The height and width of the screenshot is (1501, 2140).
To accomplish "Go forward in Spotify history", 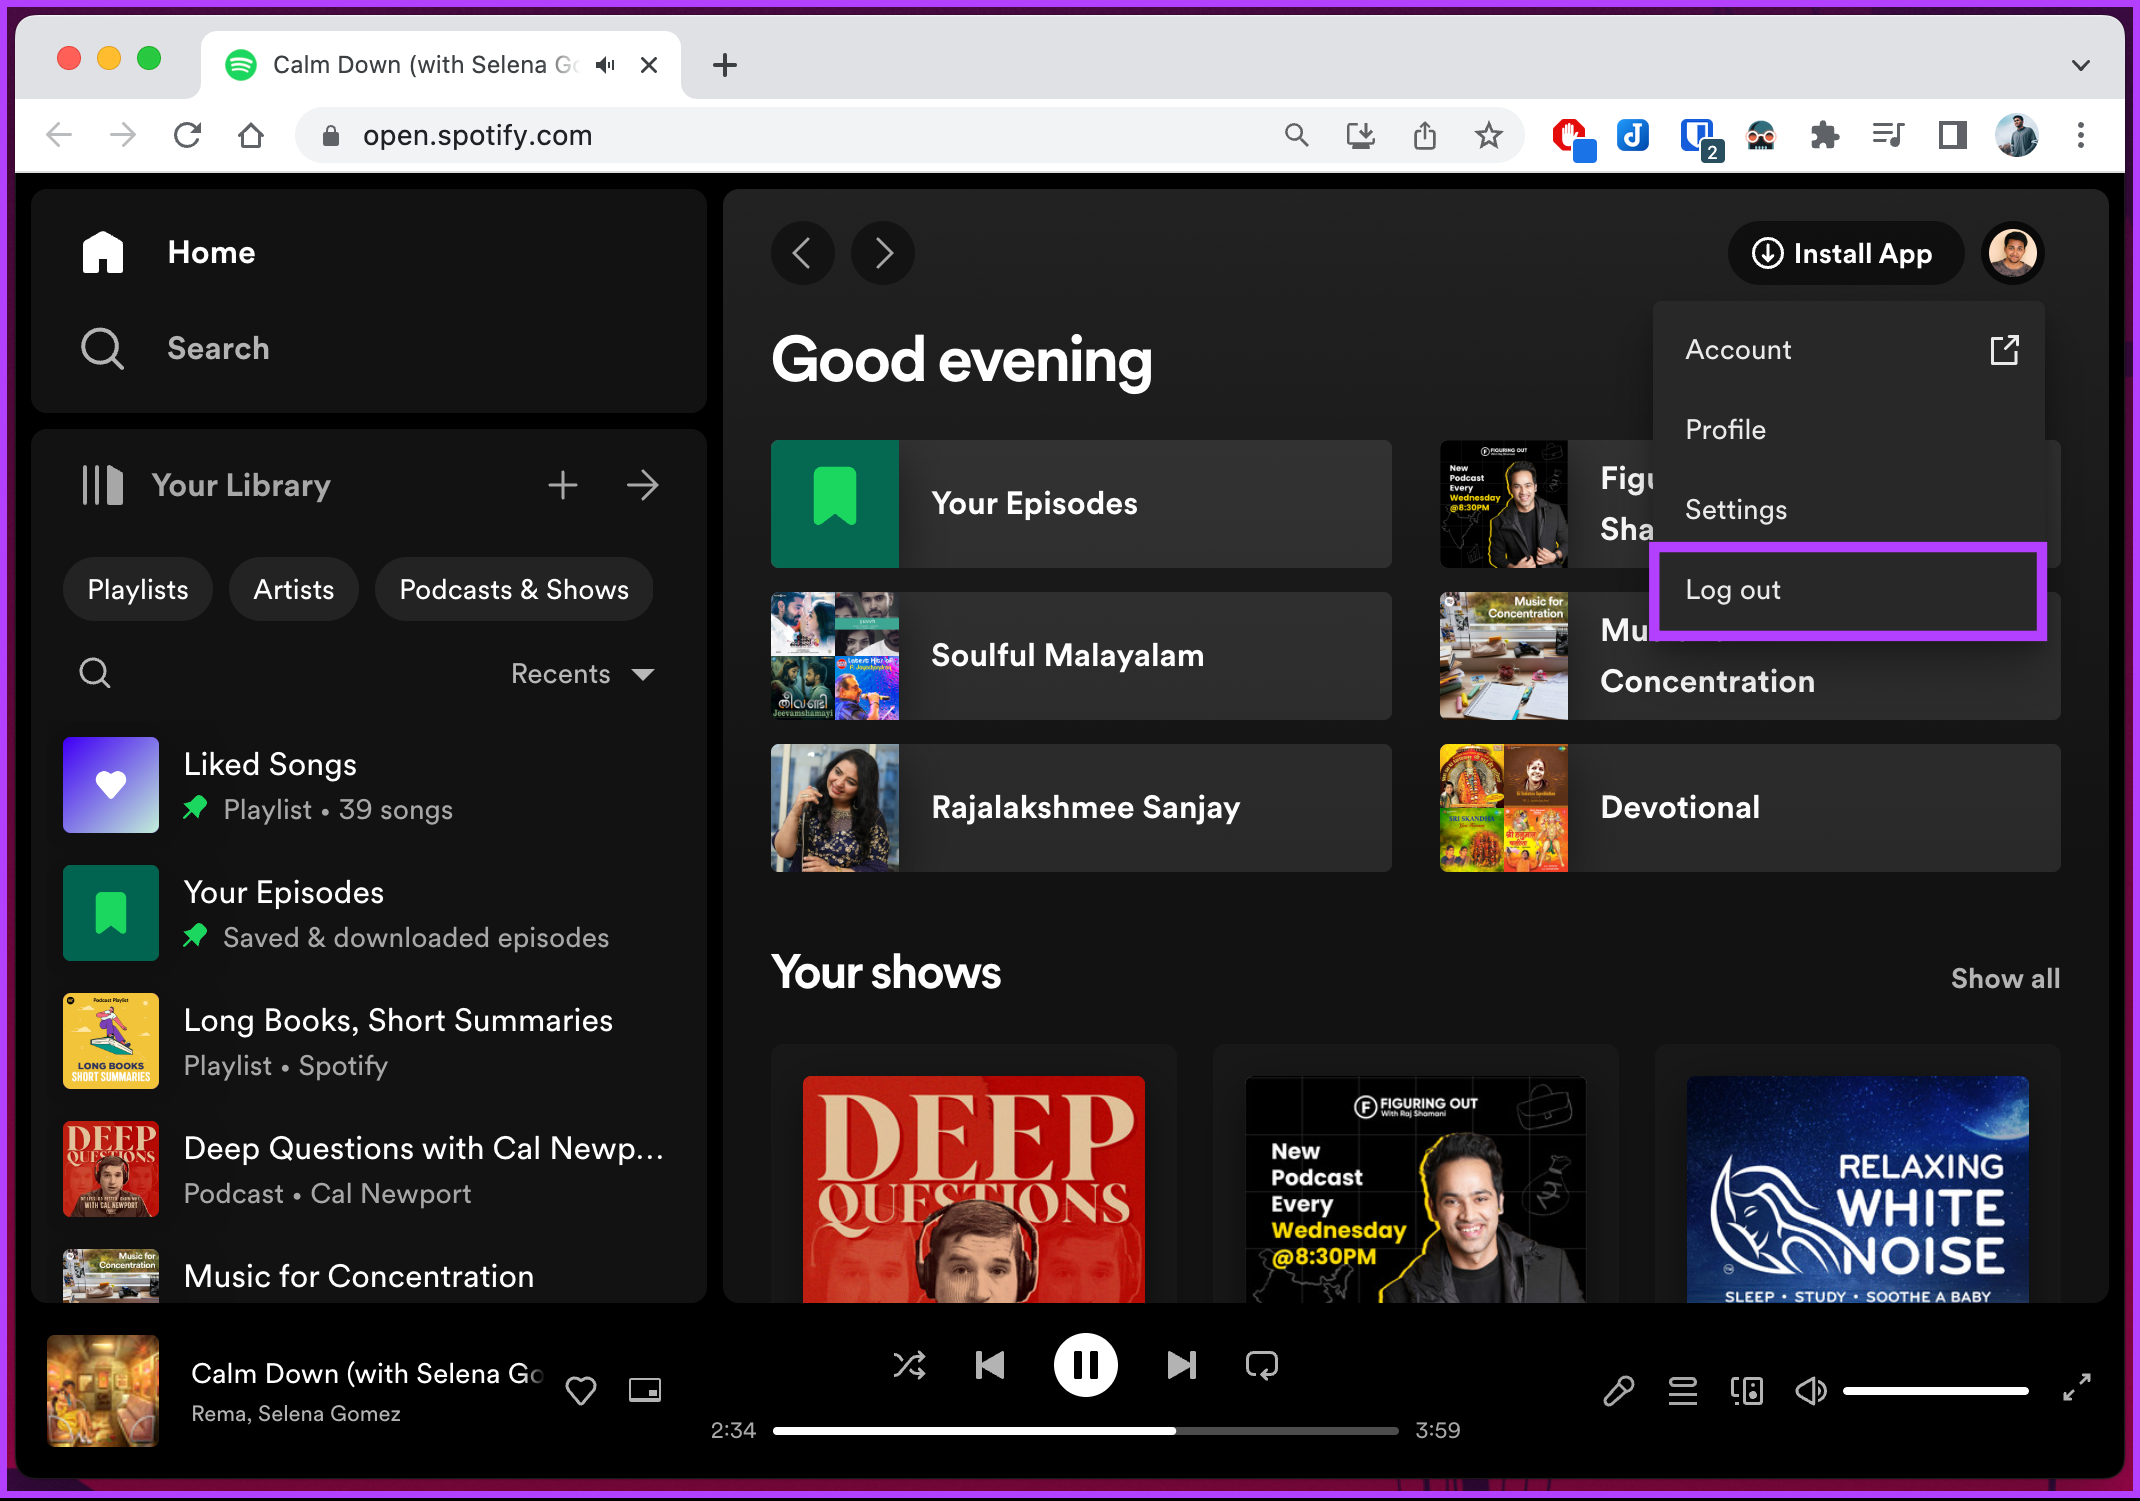I will (883, 253).
